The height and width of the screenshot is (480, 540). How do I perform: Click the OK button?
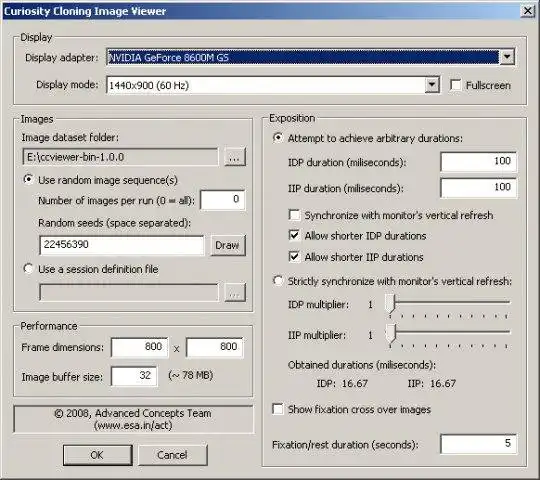[97, 455]
